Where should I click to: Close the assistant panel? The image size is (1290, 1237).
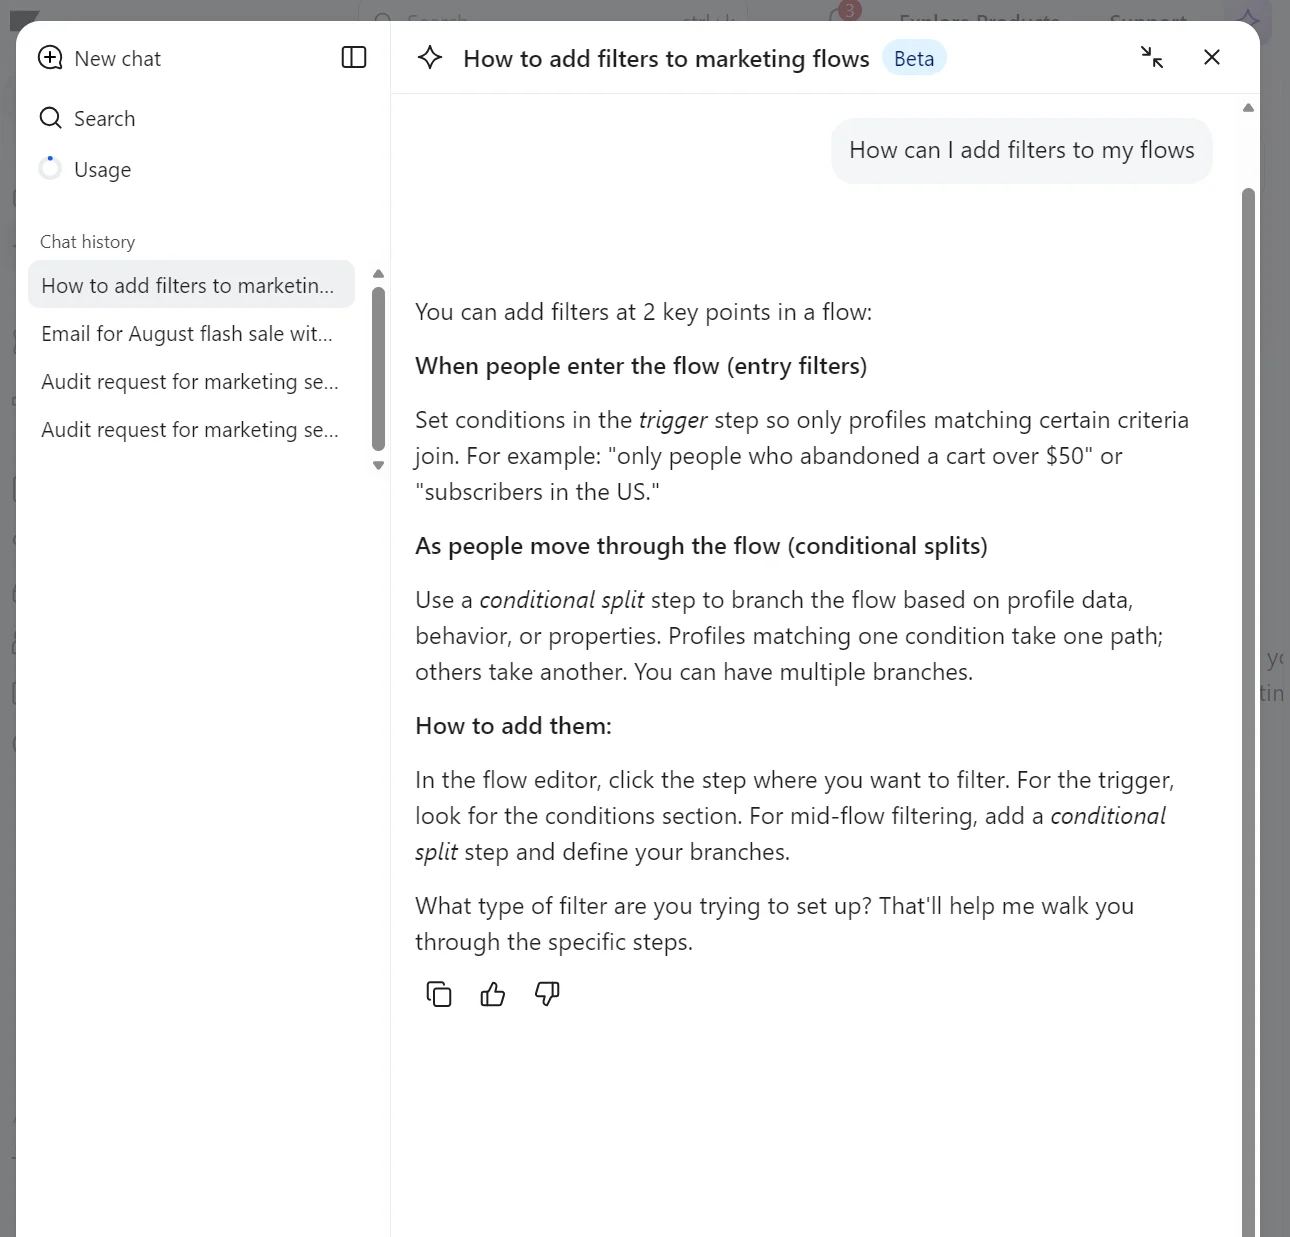click(1212, 57)
